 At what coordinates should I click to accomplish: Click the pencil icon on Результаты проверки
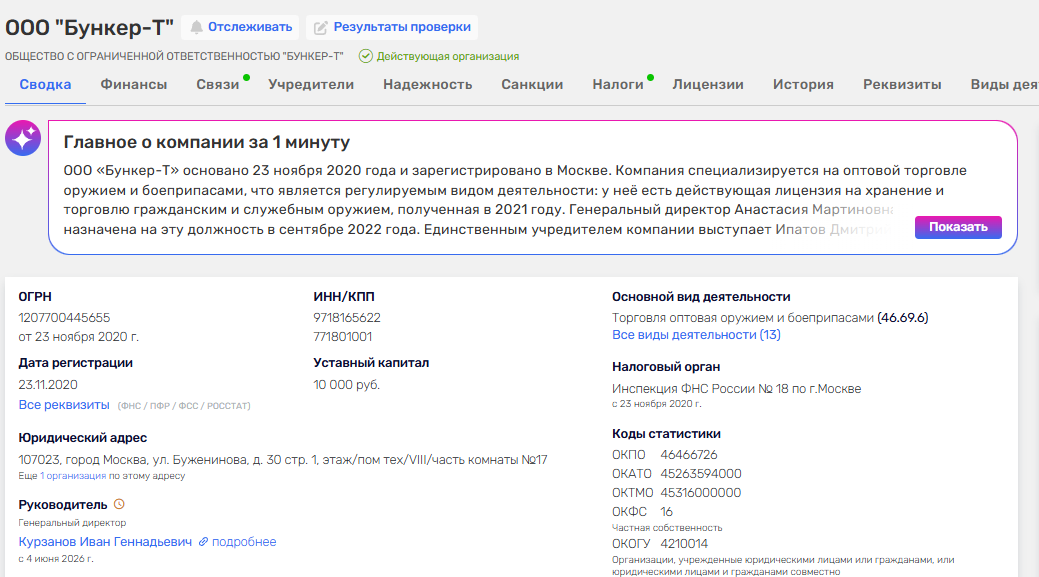click(x=321, y=27)
